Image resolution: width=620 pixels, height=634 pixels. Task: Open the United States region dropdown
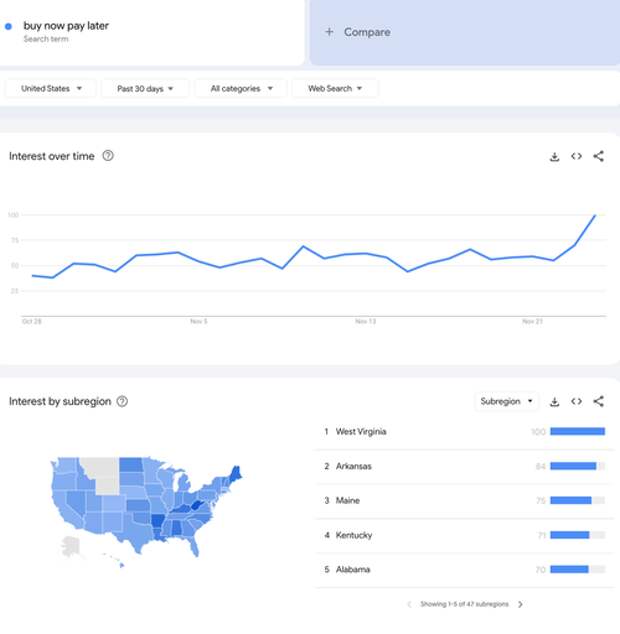coord(51,89)
